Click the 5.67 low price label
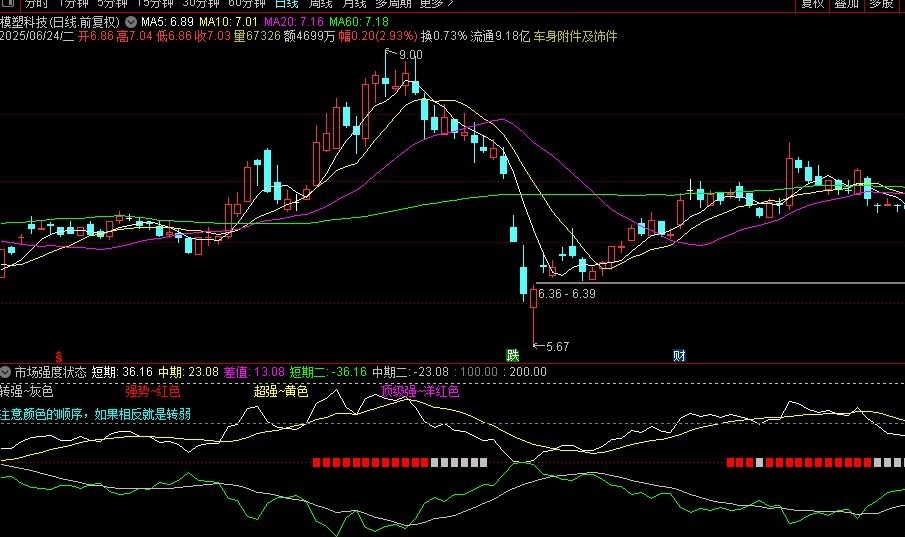The image size is (905, 537). pyautogui.click(x=558, y=346)
